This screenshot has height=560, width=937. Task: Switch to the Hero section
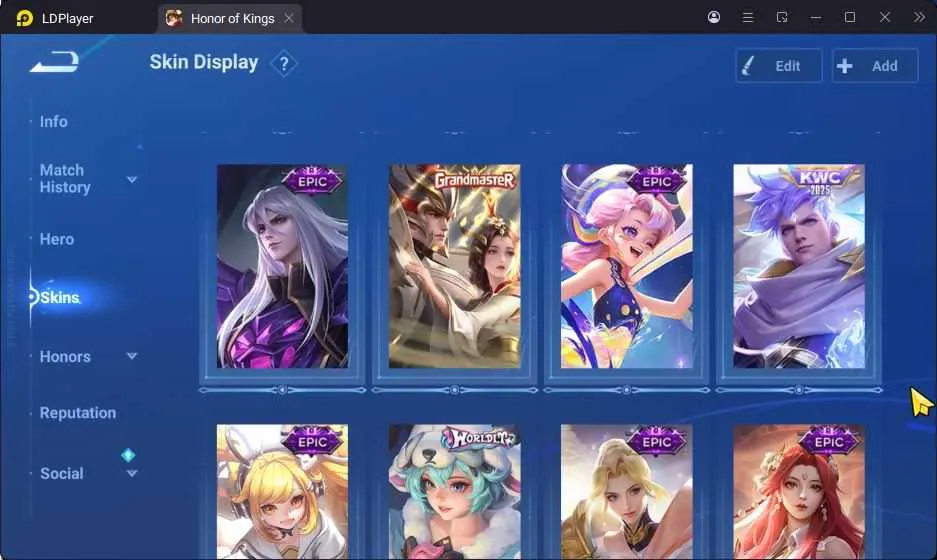tap(57, 239)
